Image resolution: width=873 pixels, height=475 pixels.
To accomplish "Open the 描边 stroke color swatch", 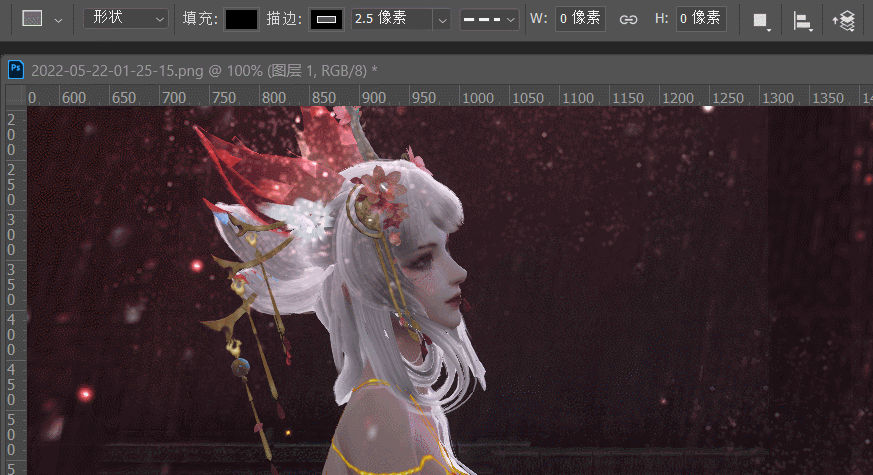I will click(x=326, y=19).
